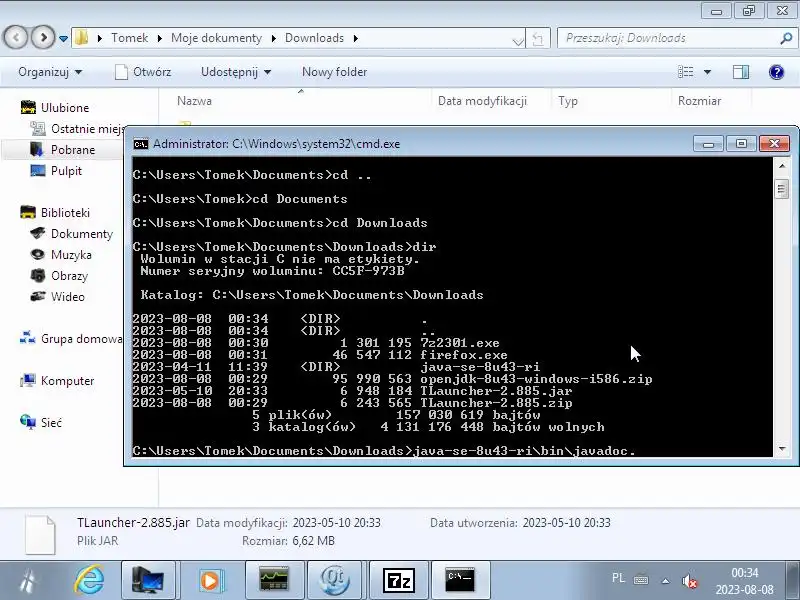Click the Otwórz toolbar button
The image size is (800, 600).
coord(143,72)
